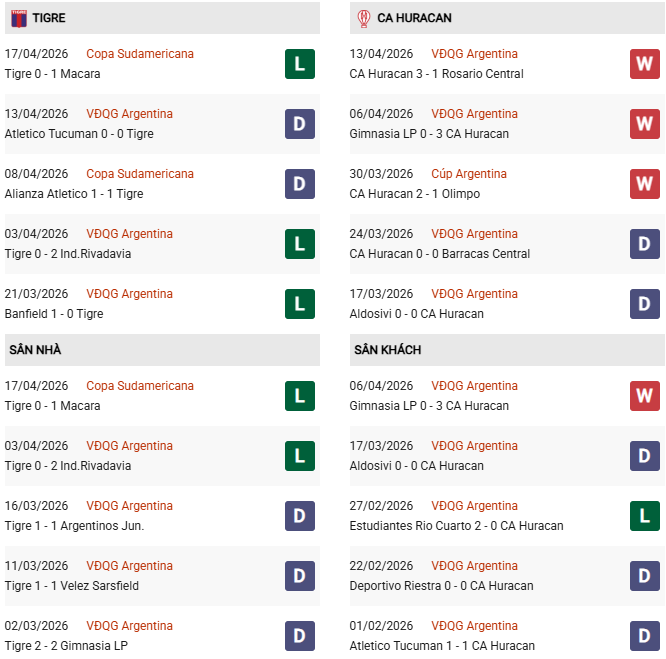Click the TIGRE team name header

49,18
